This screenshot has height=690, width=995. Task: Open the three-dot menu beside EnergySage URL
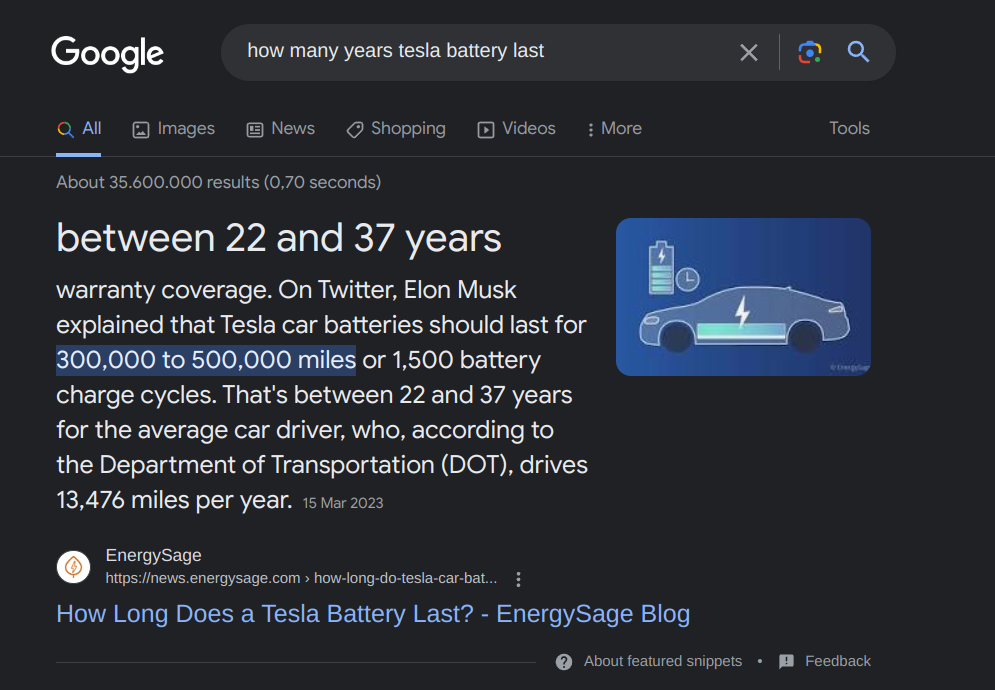(518, 579)
